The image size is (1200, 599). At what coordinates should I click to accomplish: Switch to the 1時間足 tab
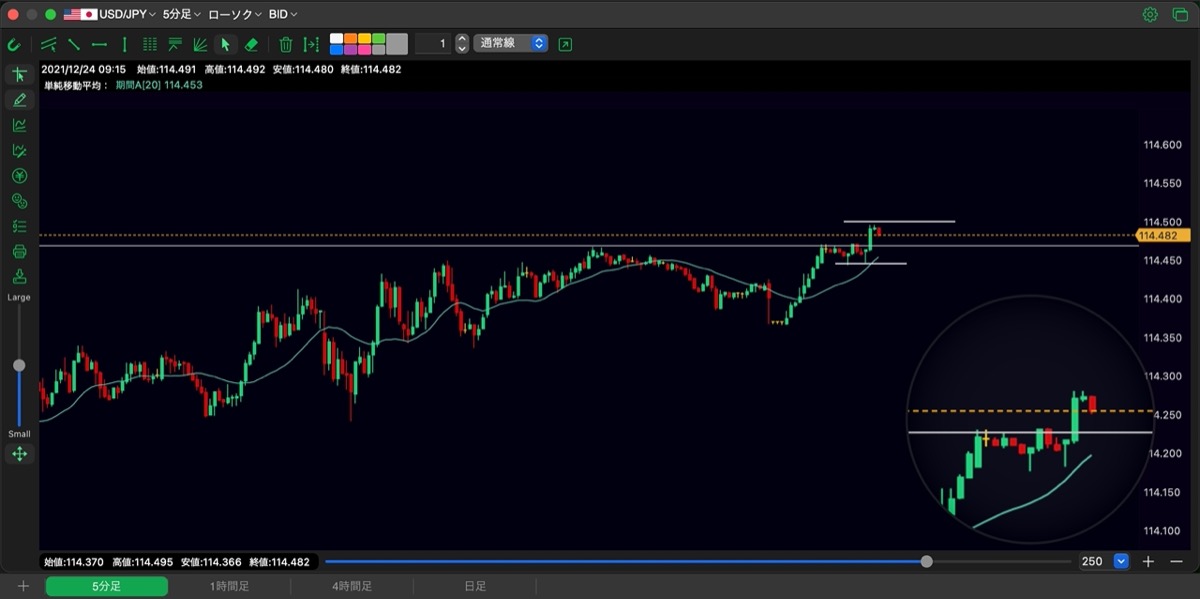[x=229, y=587]
